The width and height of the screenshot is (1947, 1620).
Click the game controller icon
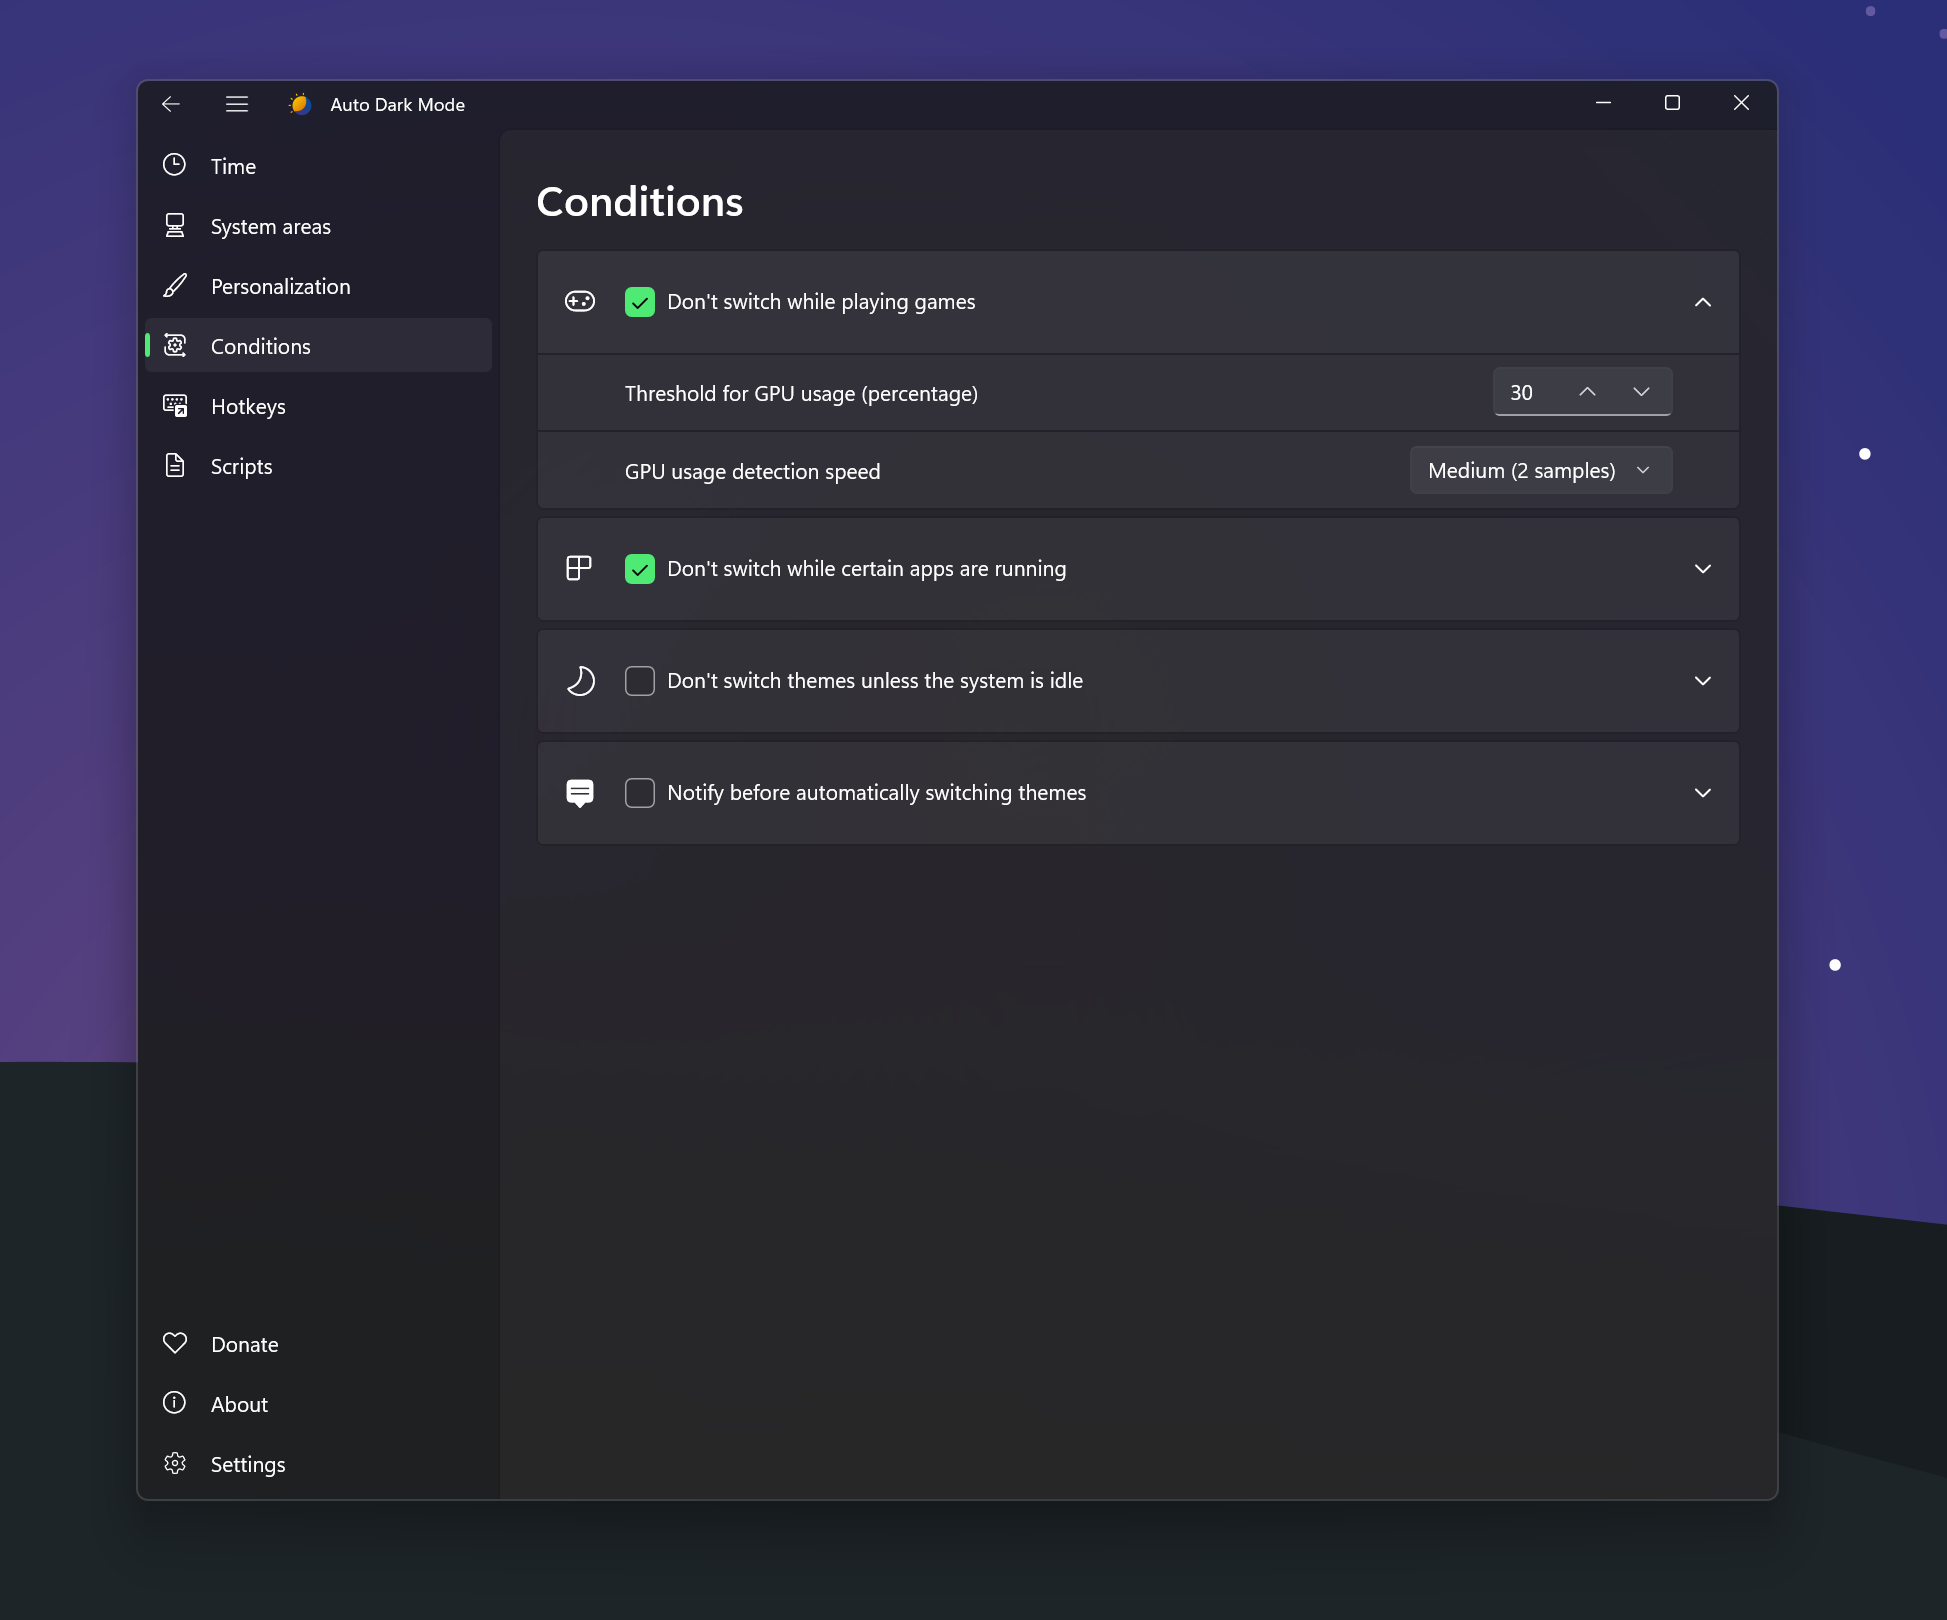pos(580,301)
